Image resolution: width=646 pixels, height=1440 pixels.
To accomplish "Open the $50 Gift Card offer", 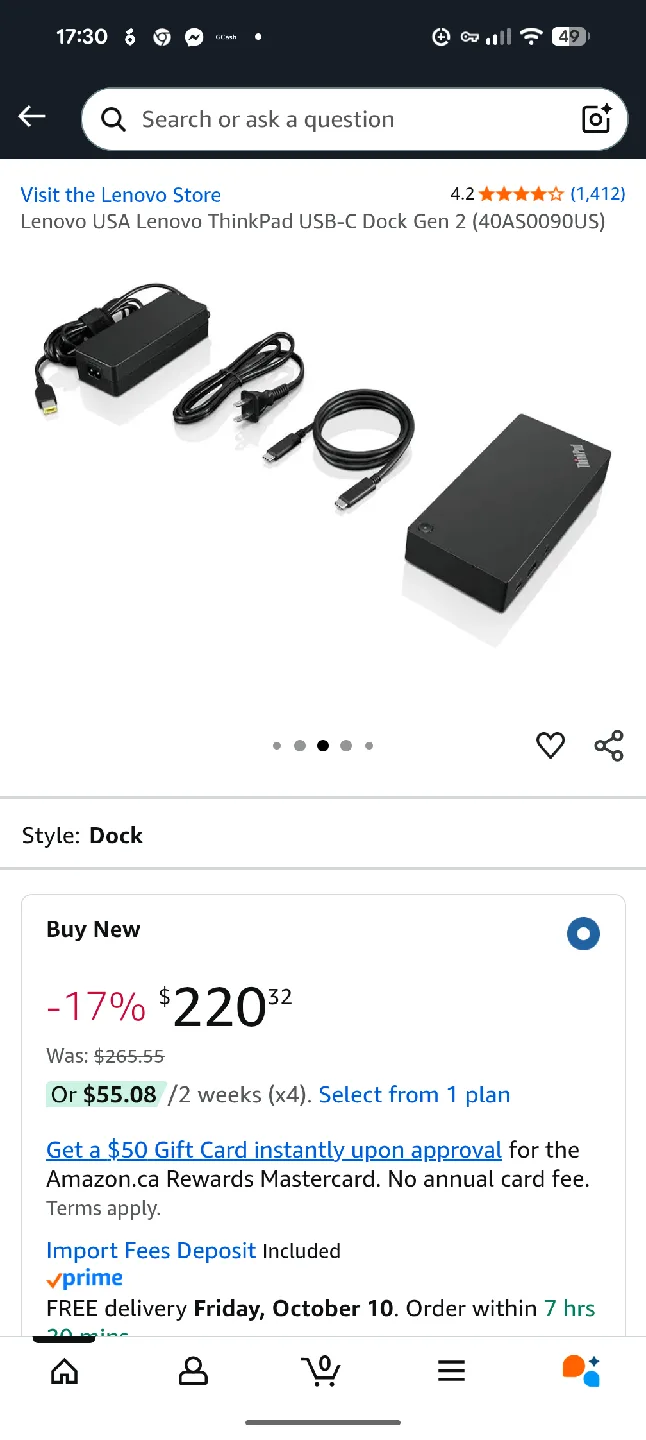I will click(x=273, y=1149).
